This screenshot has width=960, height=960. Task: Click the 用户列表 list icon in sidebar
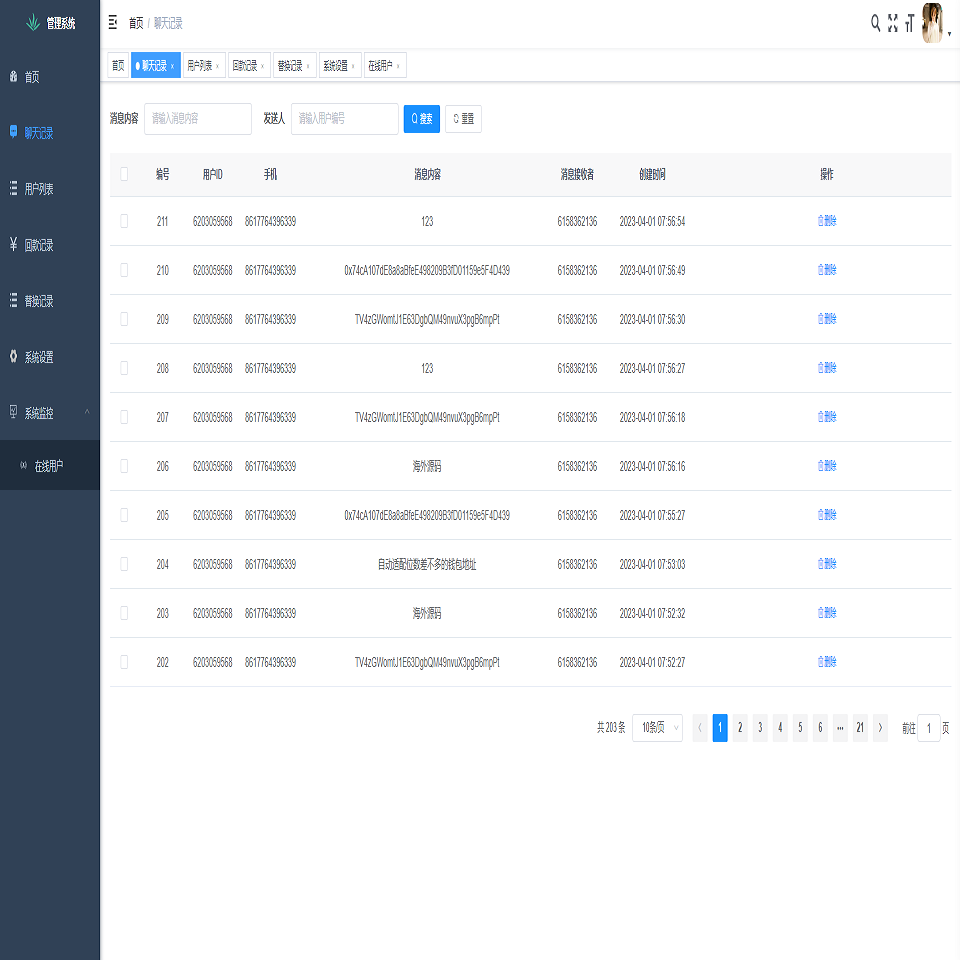[x=13, y=188]
